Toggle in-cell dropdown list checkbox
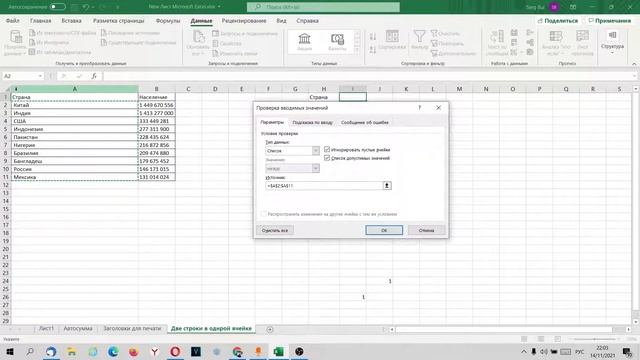640x360 pixels. tap(327, 158)
